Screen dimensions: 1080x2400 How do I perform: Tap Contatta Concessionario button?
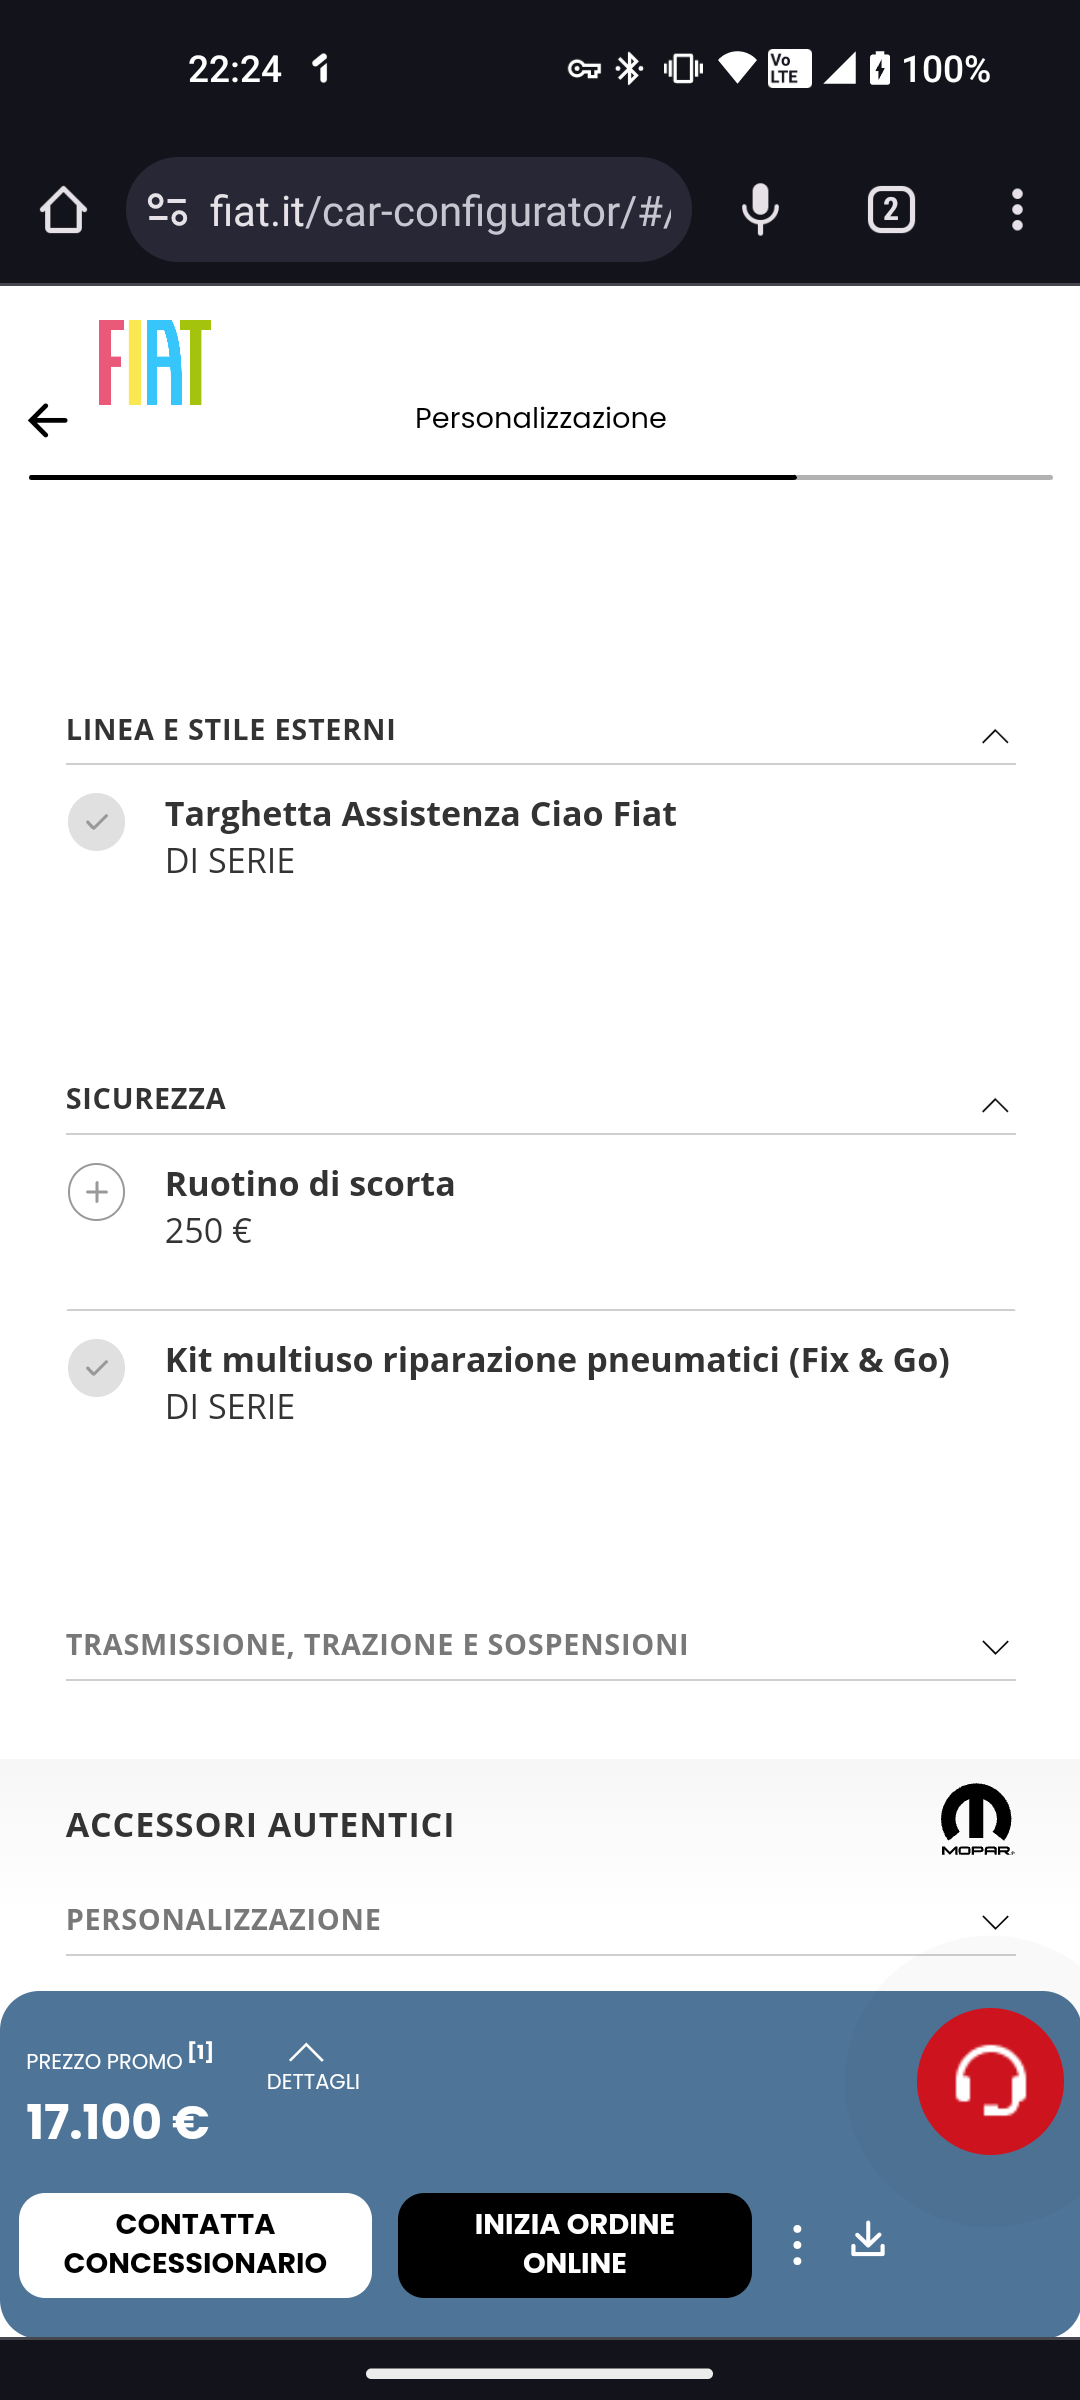195,2245
